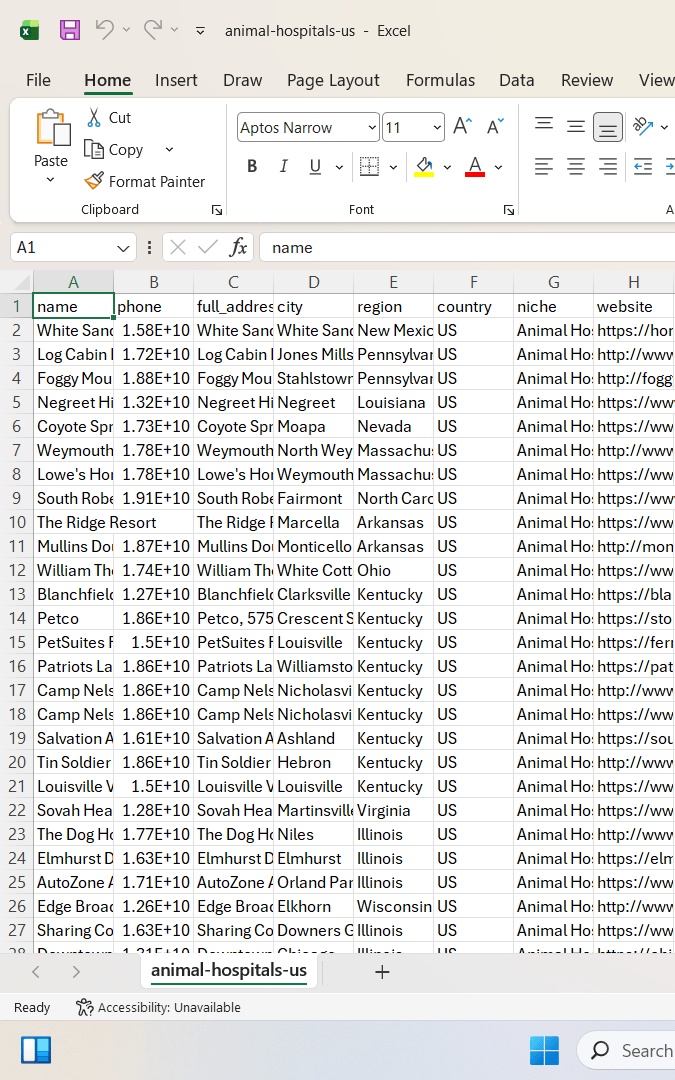Apply yellow Fill Color
This screenshot has height=1080, width=675.
424,167
